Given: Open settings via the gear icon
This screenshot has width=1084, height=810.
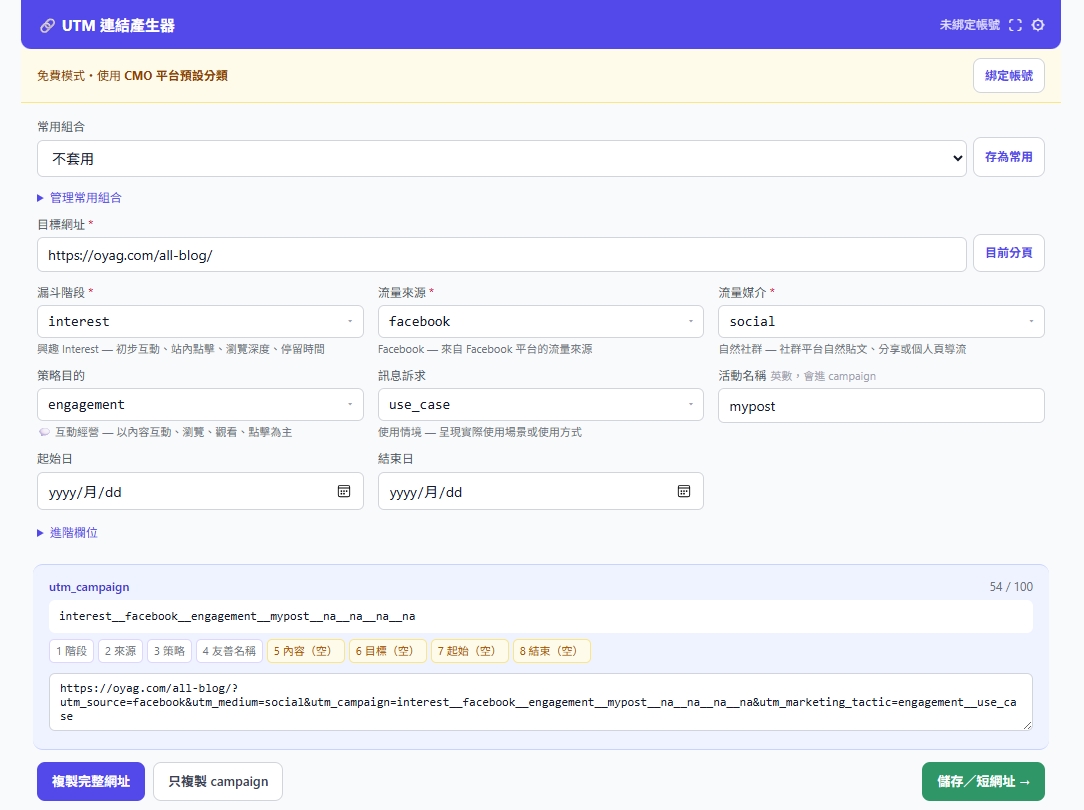Looking at the screenshot, I should [1038, 25].
